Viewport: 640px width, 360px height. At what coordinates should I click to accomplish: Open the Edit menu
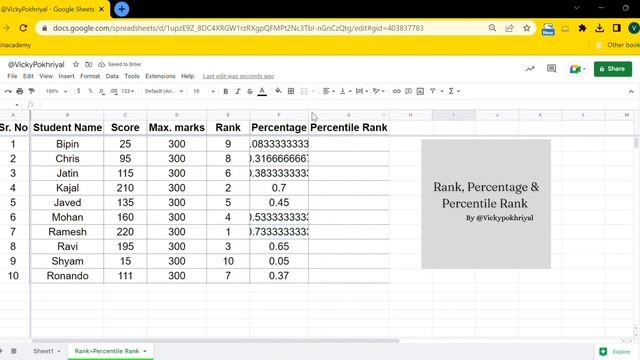(28, 76)
